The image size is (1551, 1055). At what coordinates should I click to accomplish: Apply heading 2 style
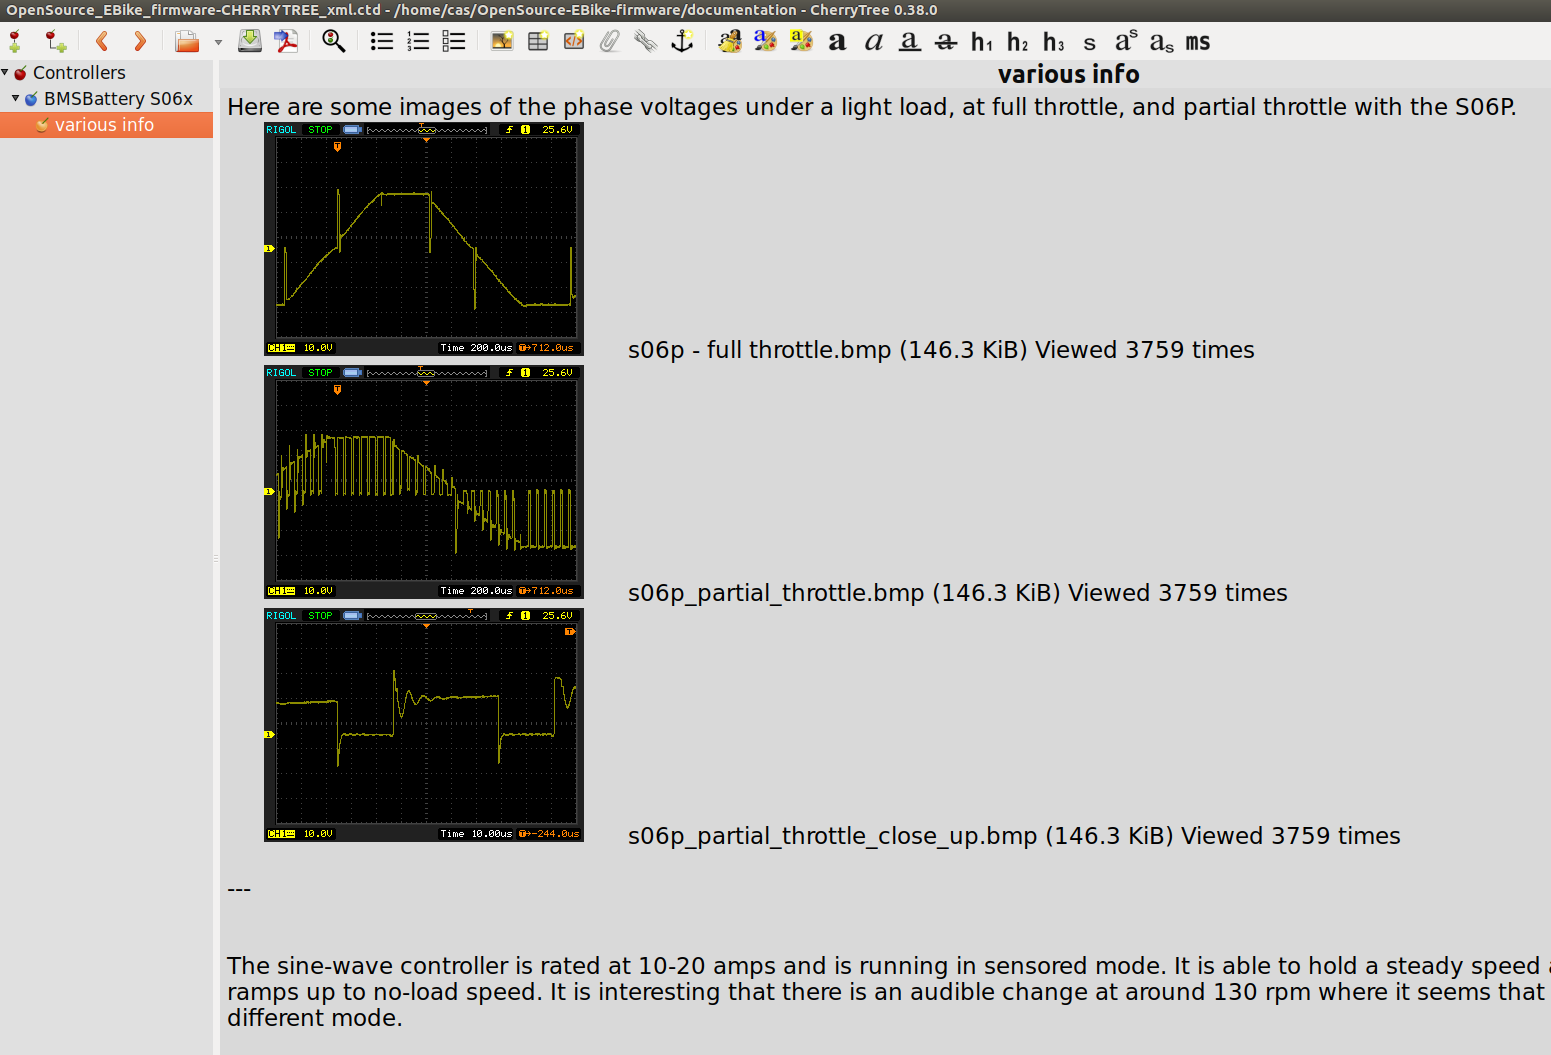pyautogui.click(x=1018, y=42)
